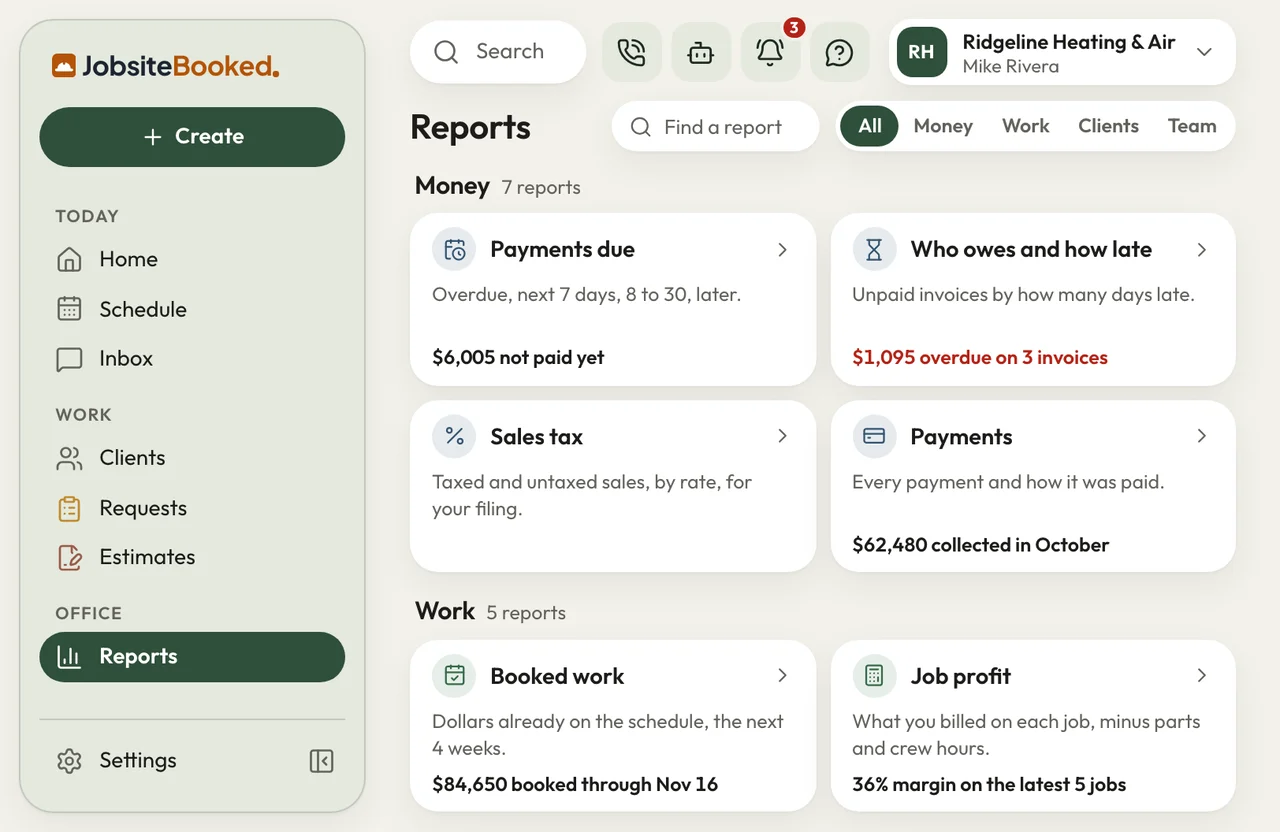Click the RH company avatar
Viewport: 1280px width, 832px height.
pyautogui.click(x=921, y=52)
